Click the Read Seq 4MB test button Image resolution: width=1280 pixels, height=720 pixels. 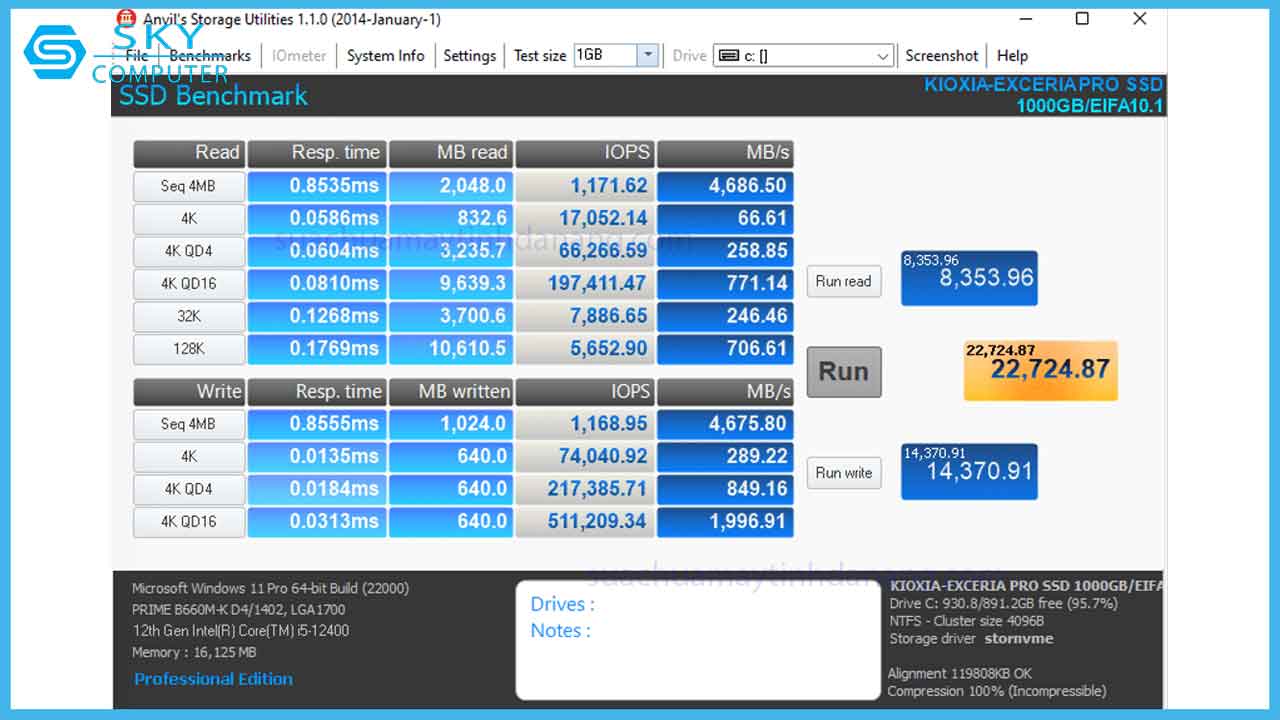point(189,186)
